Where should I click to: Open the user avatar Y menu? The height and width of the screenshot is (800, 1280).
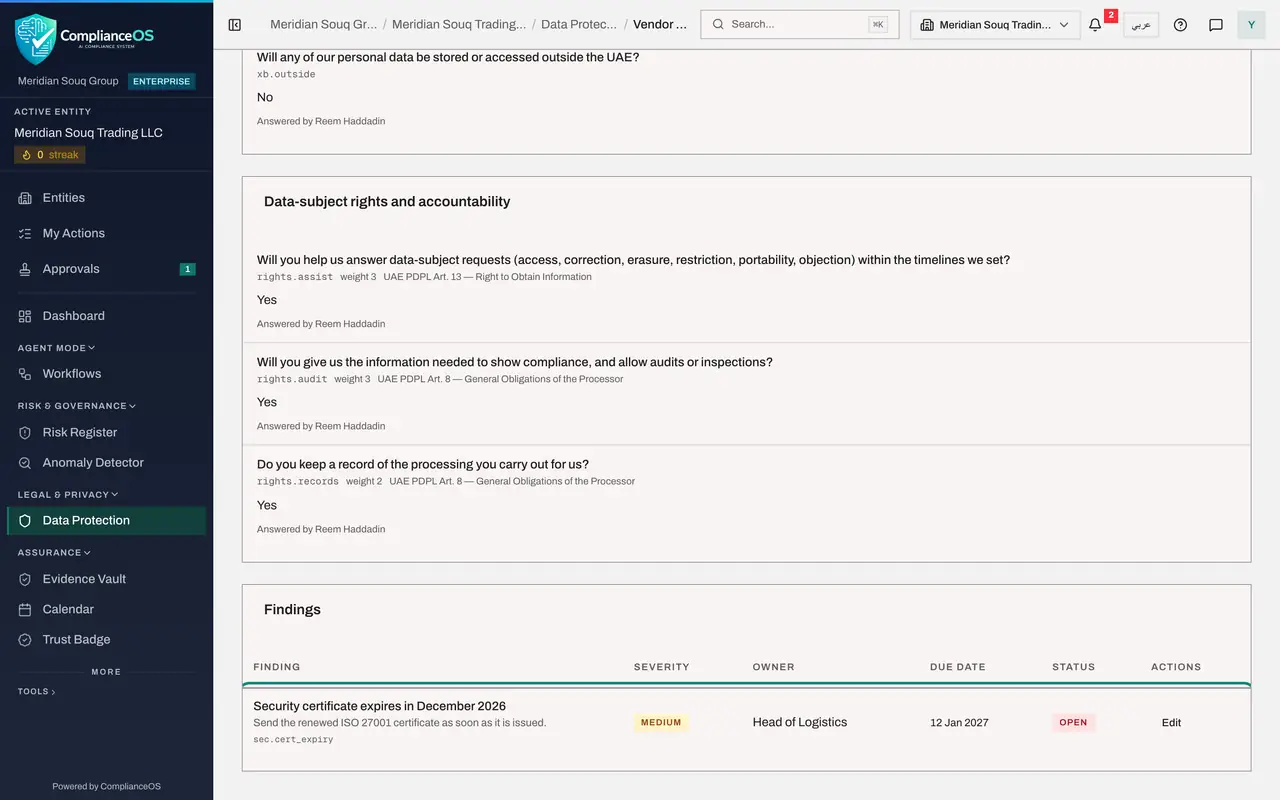pos(1252,25)
